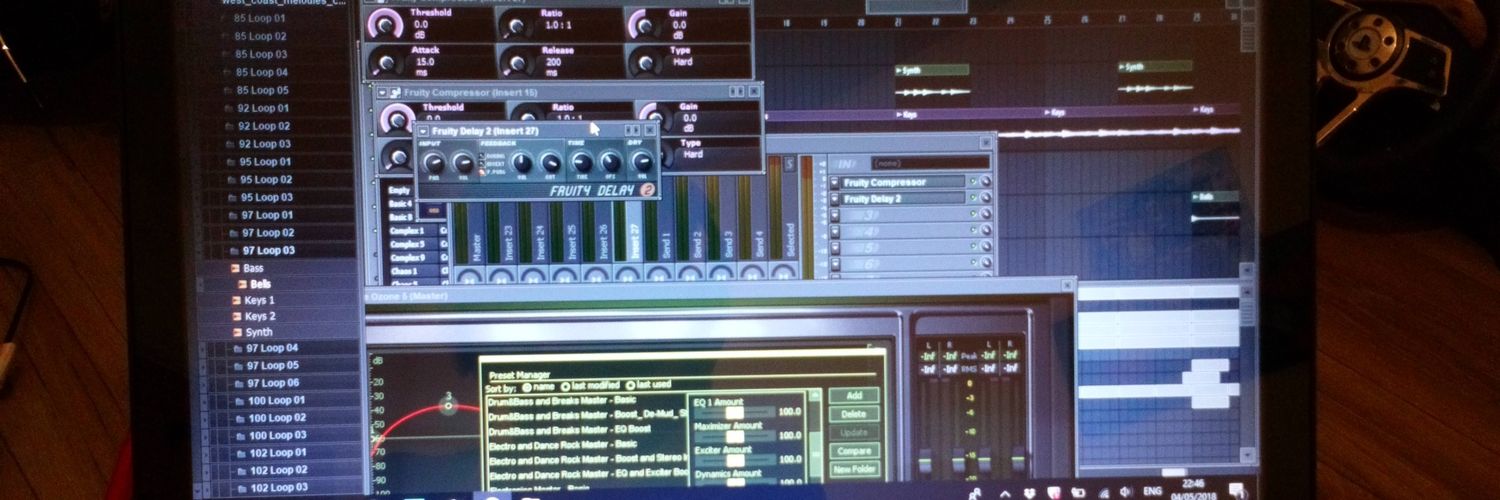Click the top compressor Threshold knob
Viewport: 1500px width, 500px height.
[x=384, y=24]
